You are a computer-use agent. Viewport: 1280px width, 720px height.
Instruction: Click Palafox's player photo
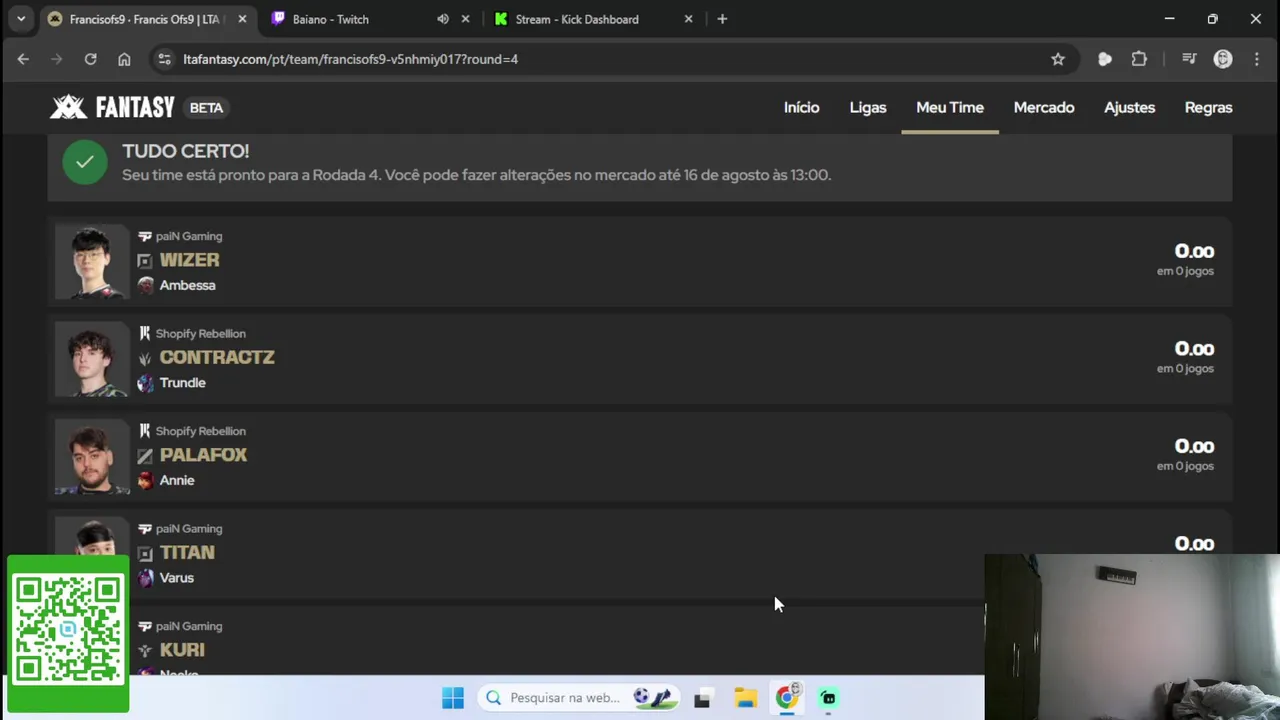click(x=92, y=457)
